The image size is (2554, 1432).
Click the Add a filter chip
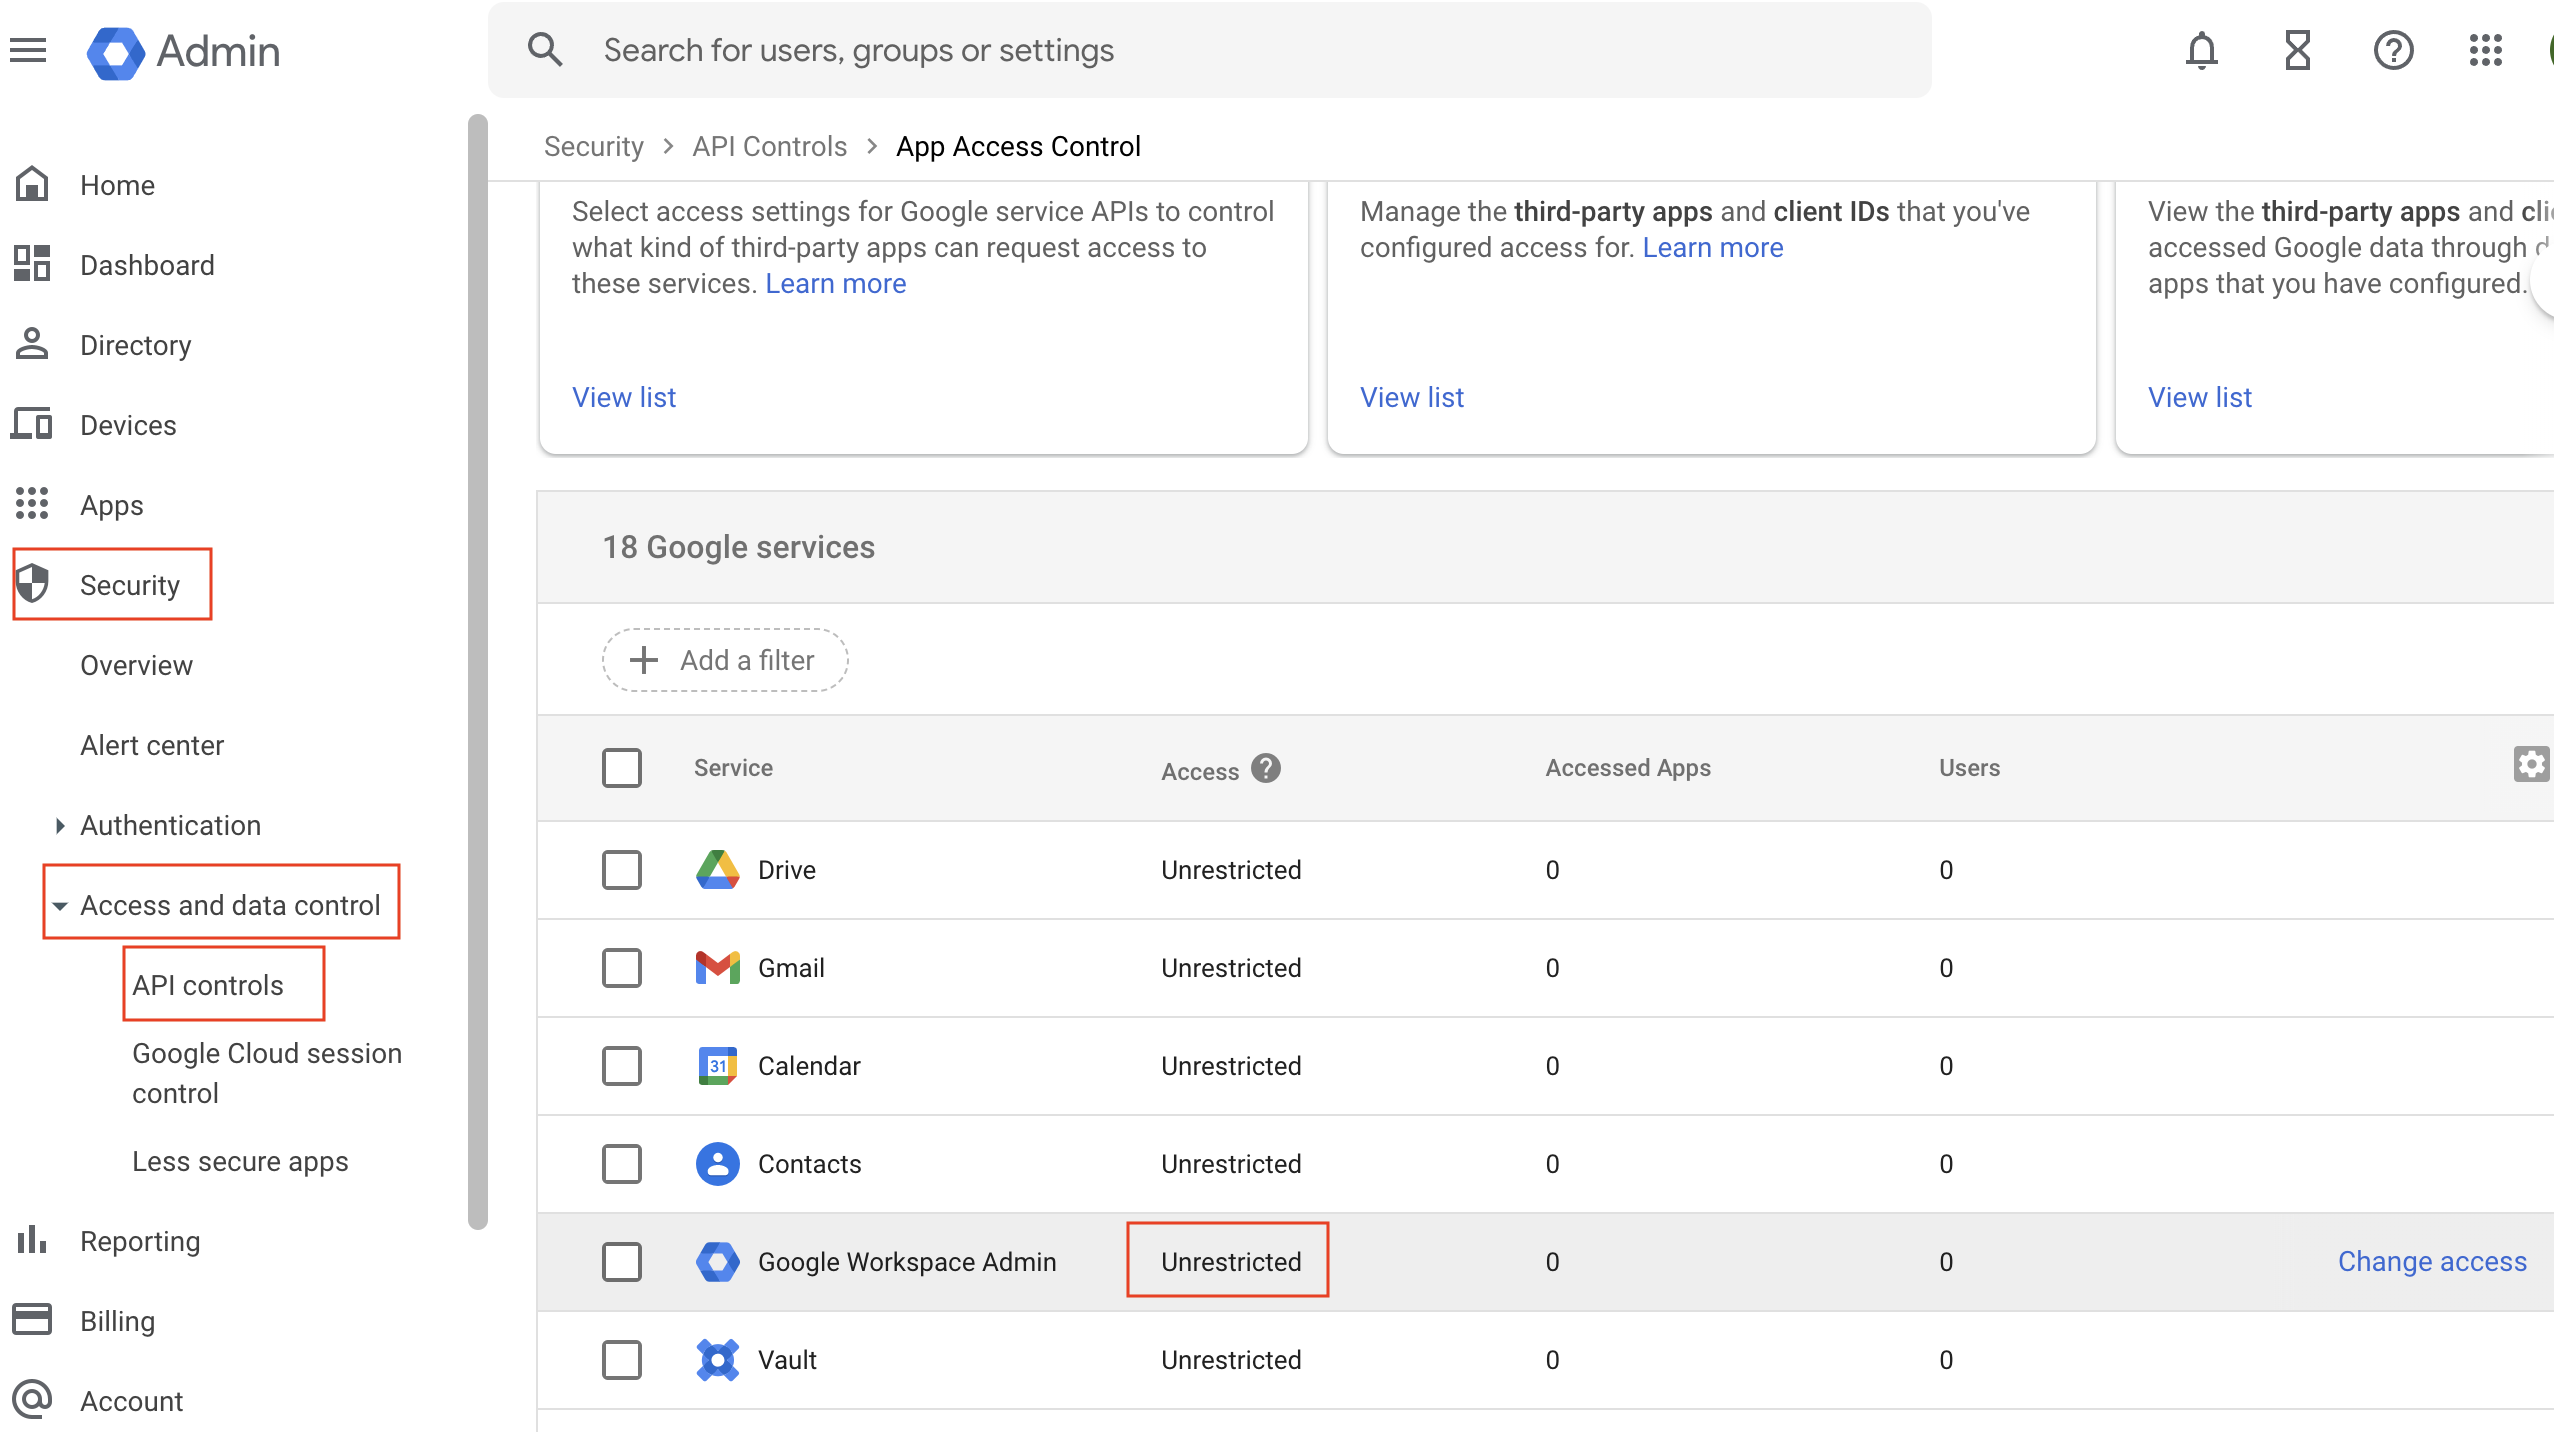(x=725, y=660)
